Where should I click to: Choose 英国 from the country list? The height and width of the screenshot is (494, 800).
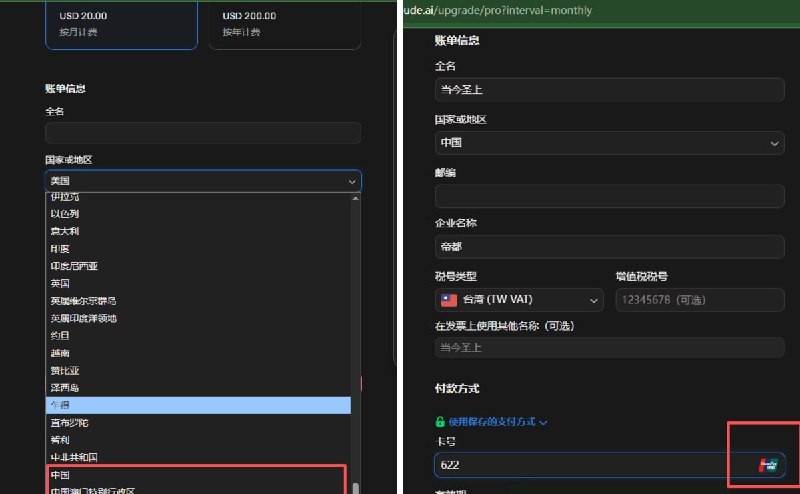pos(198,283)
